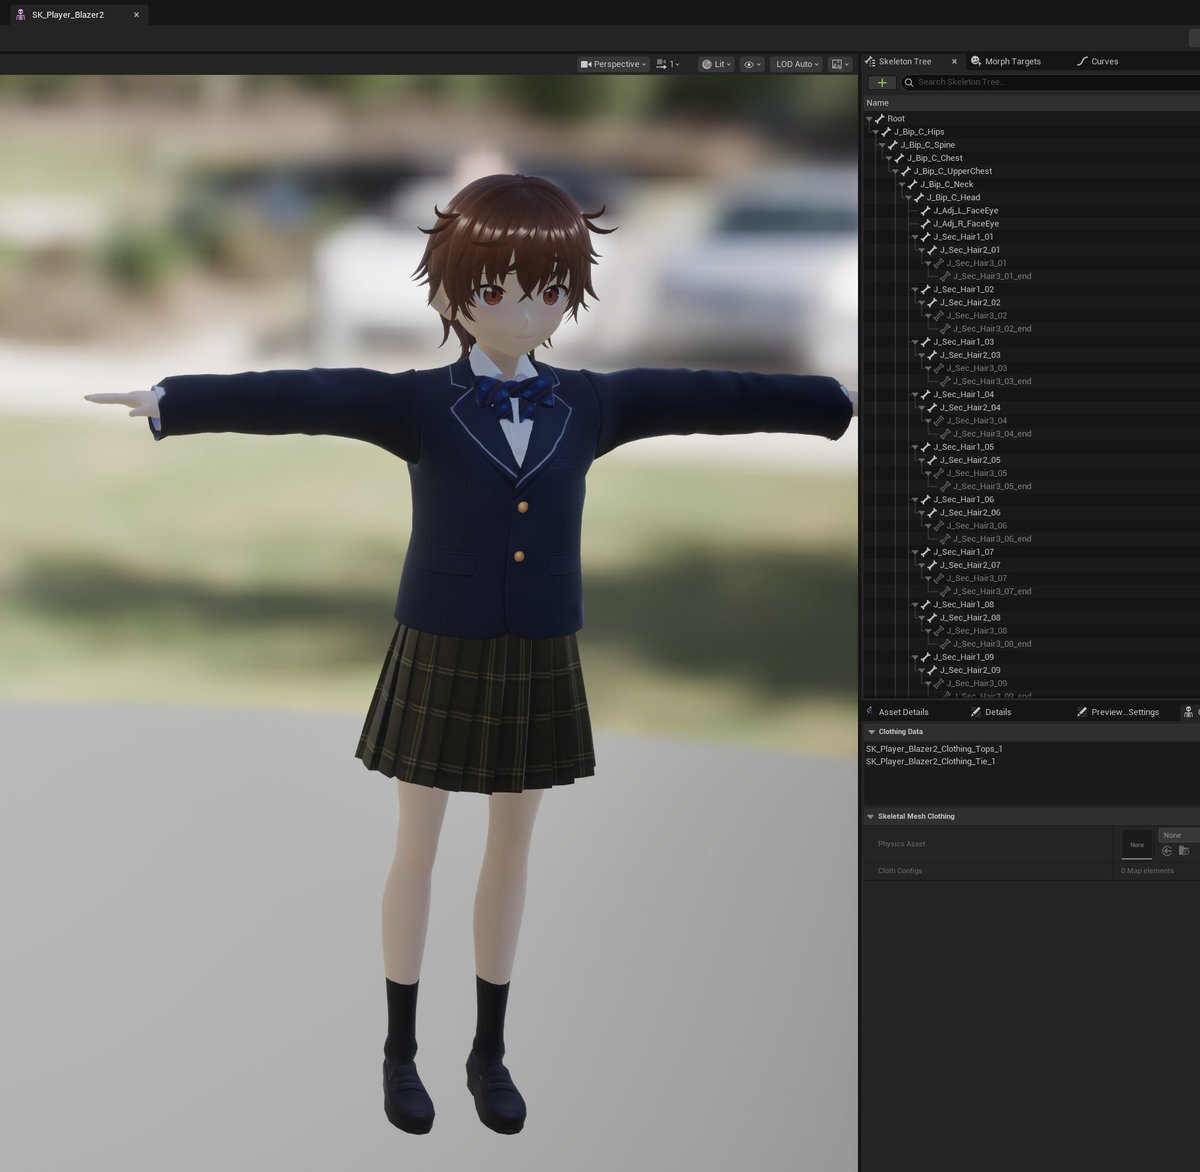Open the camera speed setting
Screen dimensions: 1200x1172
668,64
